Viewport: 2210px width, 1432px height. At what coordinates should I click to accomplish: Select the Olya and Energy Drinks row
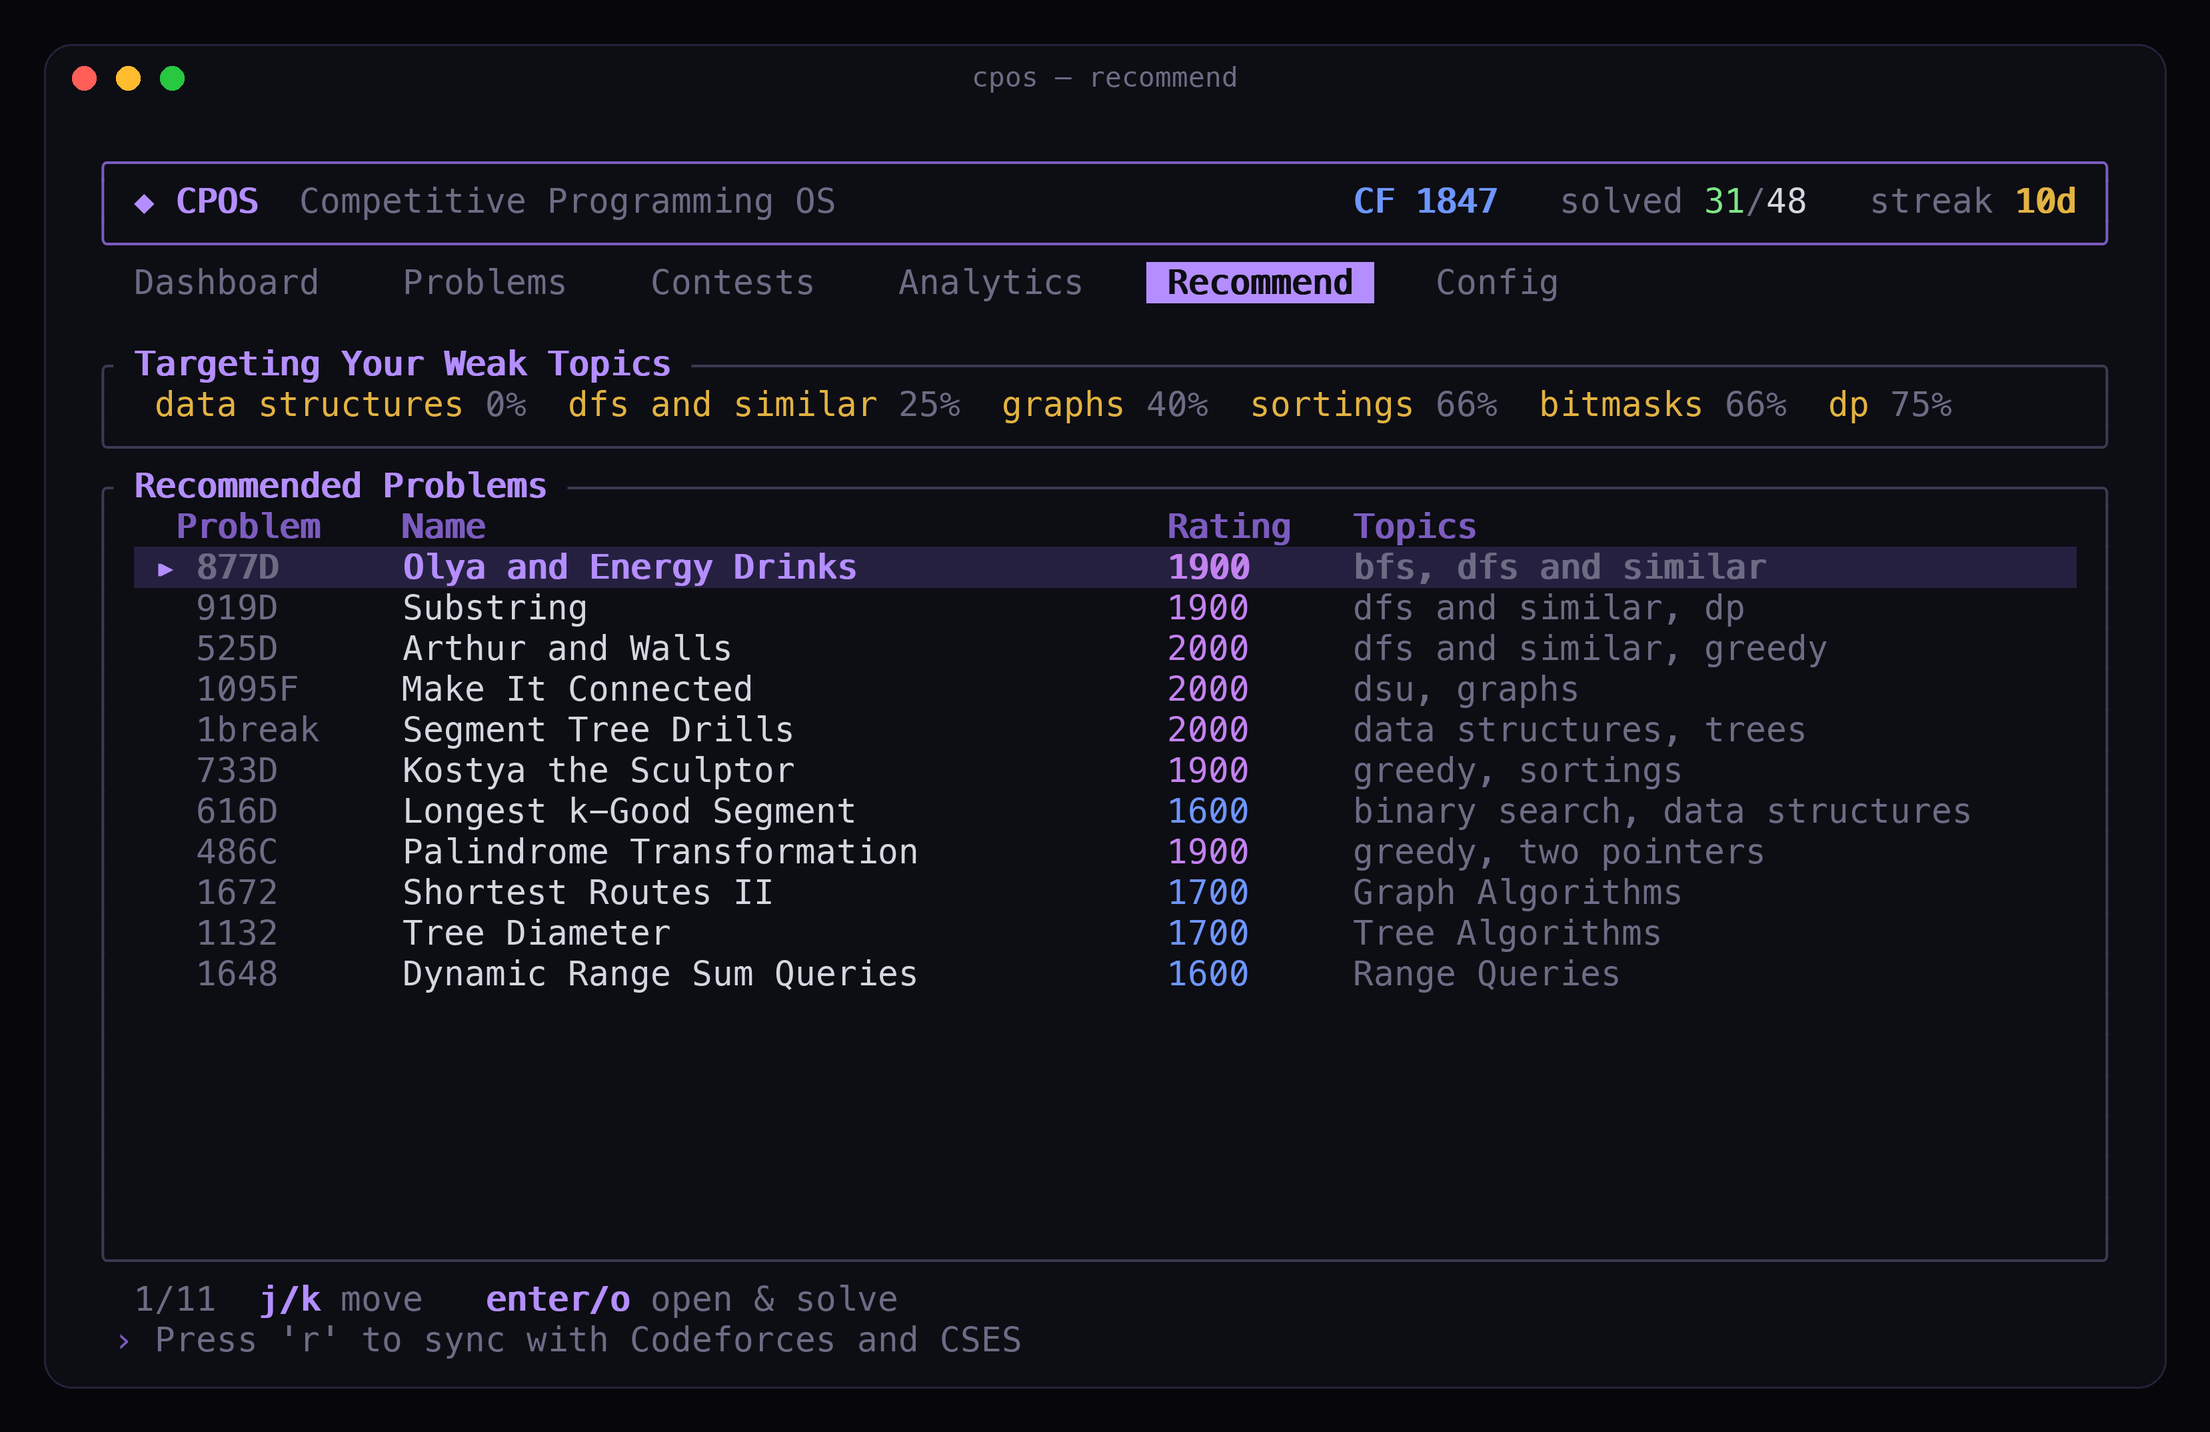tap(1105, 567)
